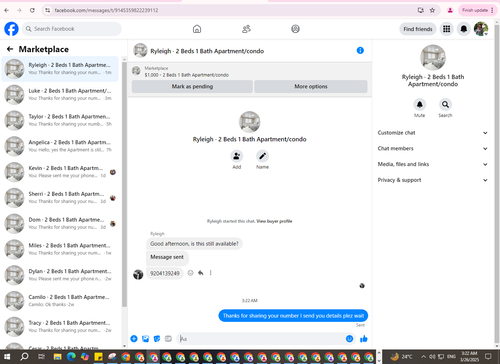500x364 pixels.
Task: Open Sherri's apartment conversation
Action: 60,198
